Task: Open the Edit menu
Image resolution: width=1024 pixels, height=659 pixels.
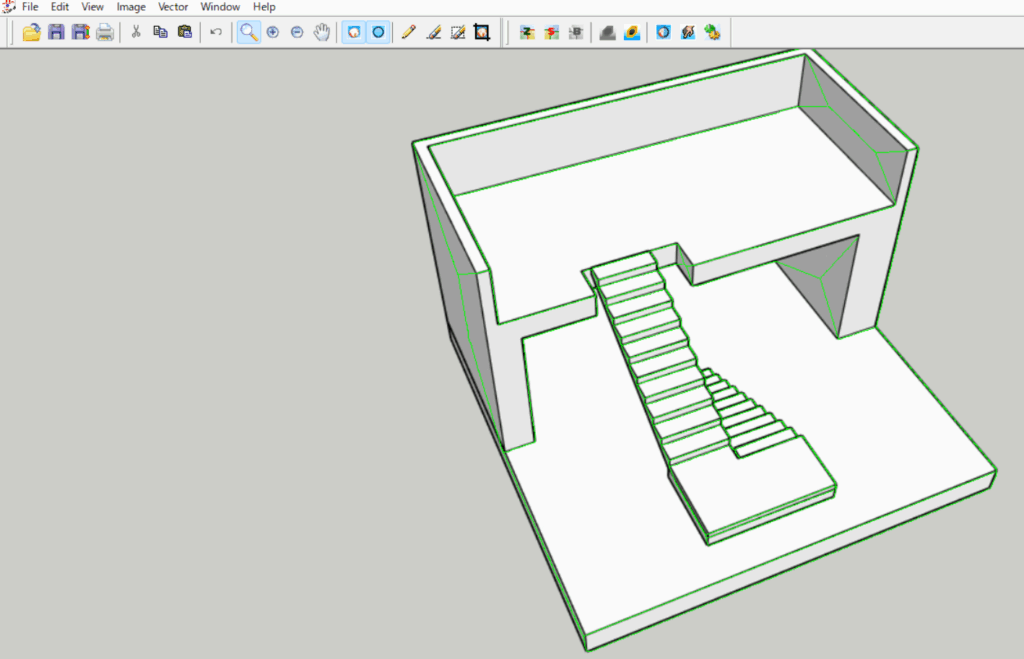Action: [x=59, y=7]
